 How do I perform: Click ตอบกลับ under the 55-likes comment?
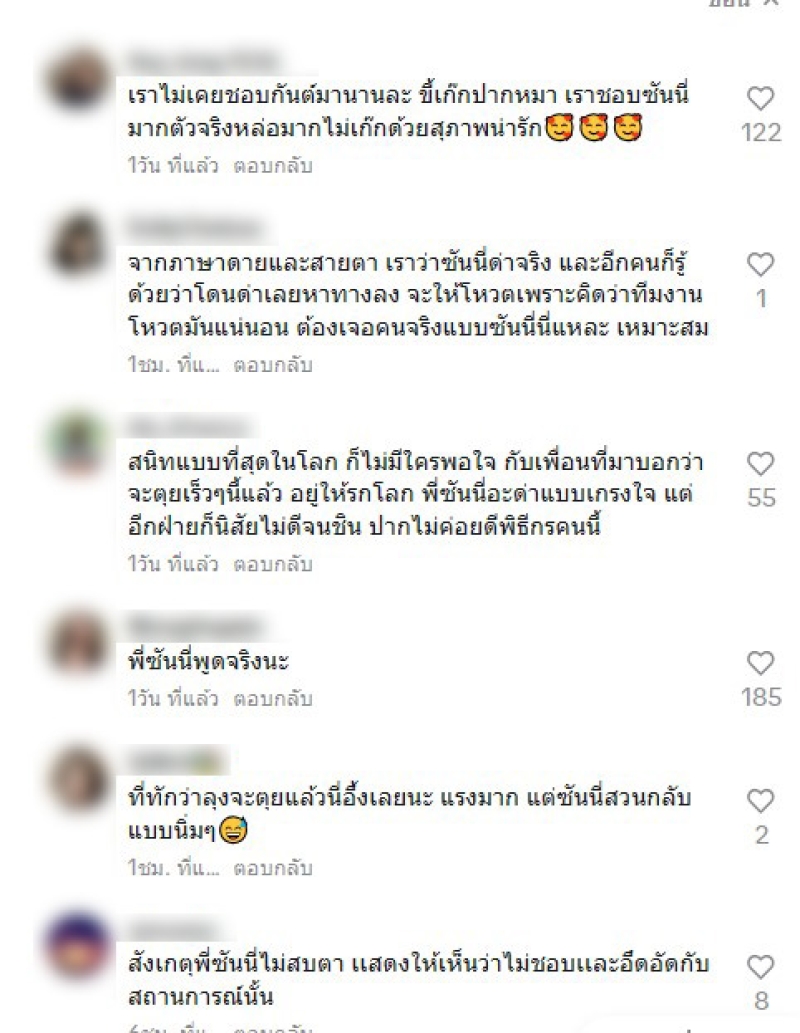pyautogui.click(x=273, y=565)
